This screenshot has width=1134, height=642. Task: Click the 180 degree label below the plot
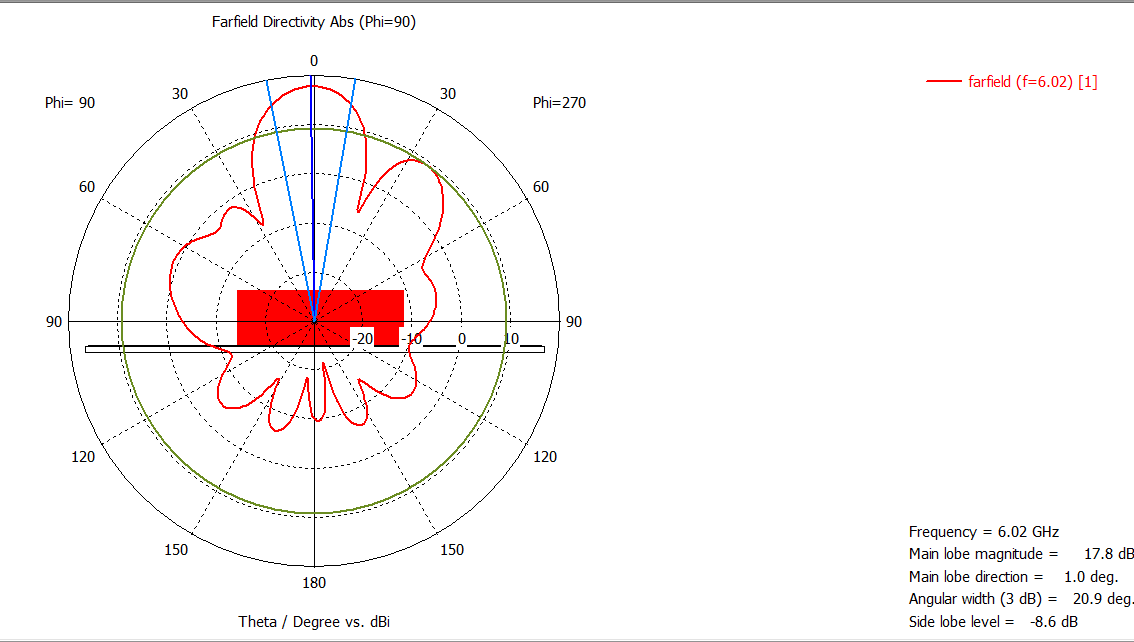pyautogui.click(x=314, y=583)
